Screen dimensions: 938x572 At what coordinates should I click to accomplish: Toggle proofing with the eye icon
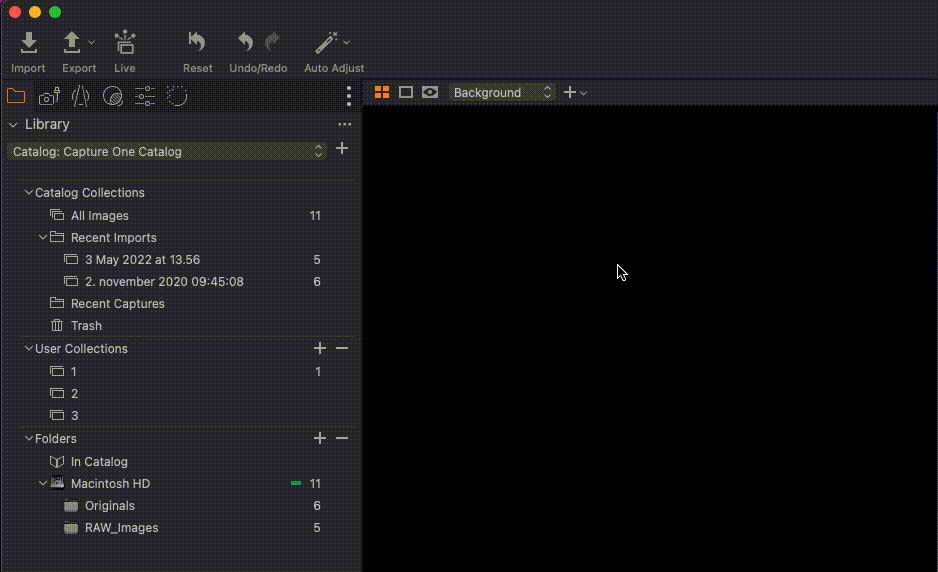(x=430, y=92)
